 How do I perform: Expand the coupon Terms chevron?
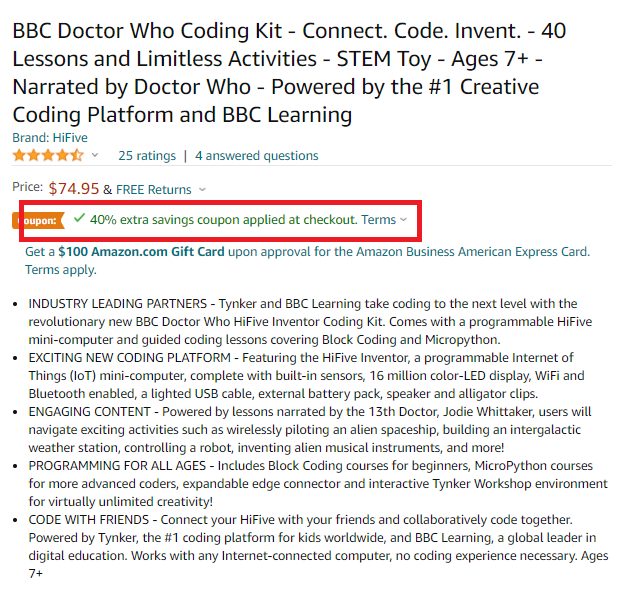pos(403,220)
